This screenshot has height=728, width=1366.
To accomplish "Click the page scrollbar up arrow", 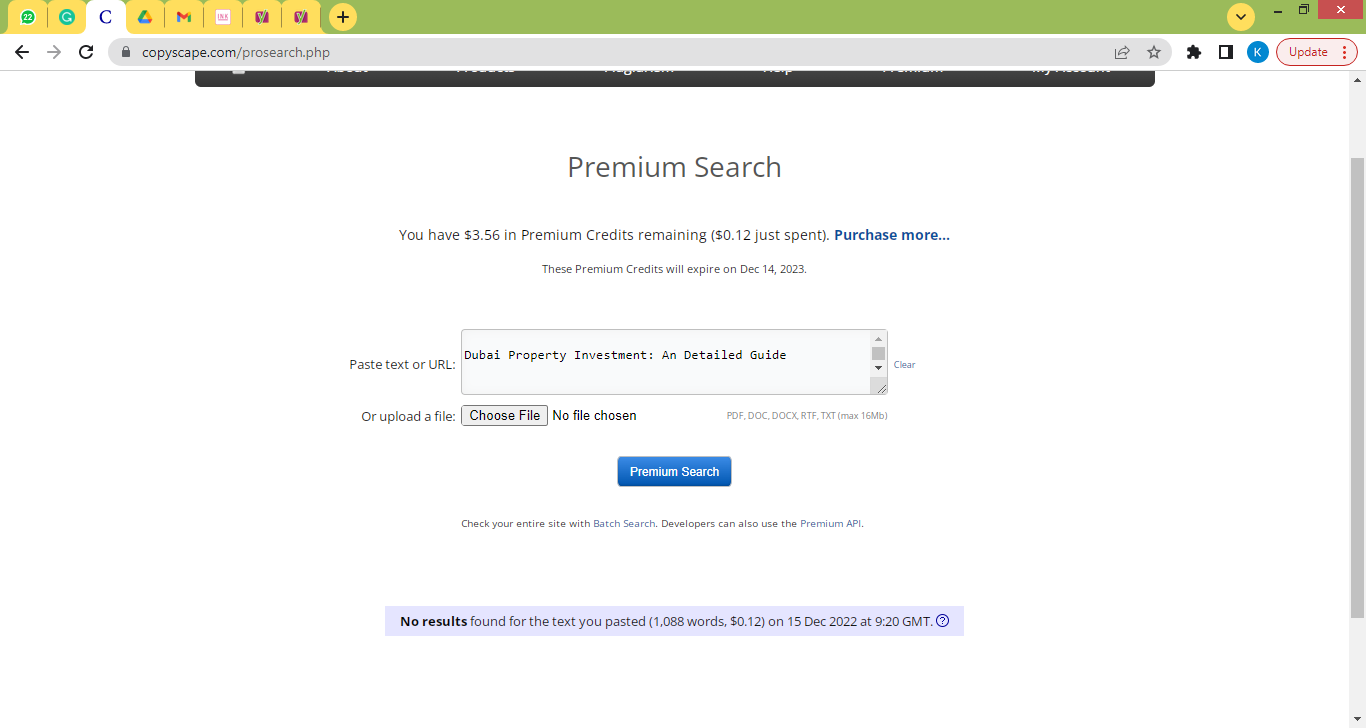I will (1357, 78).
